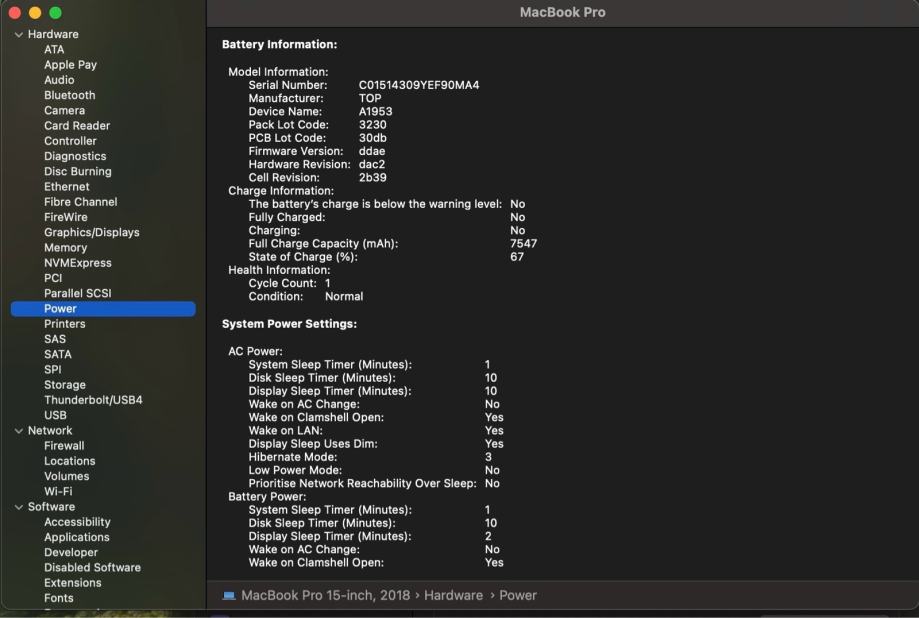
Task: Click the System Power Settings heading
Action: [289, 324]
